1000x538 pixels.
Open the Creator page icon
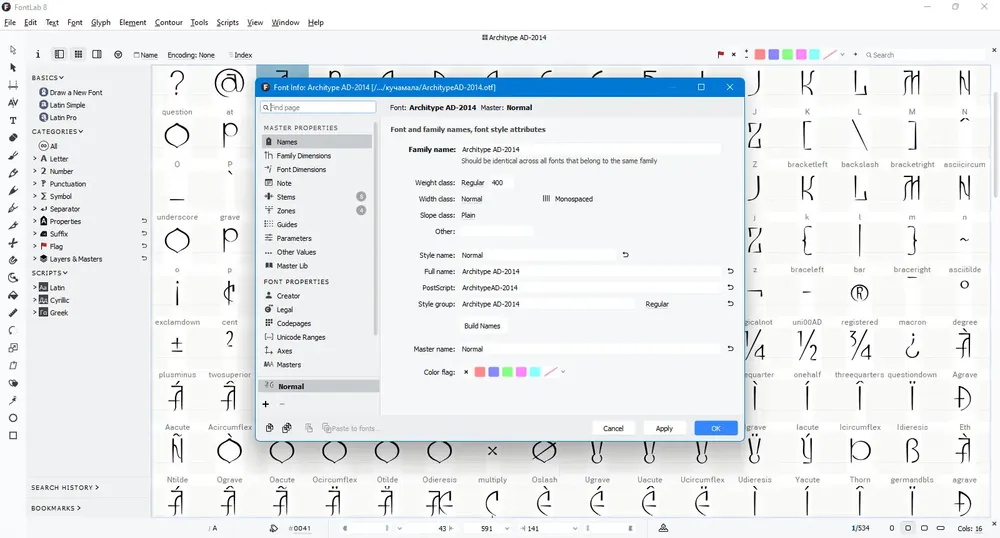(x=268, y=296)
